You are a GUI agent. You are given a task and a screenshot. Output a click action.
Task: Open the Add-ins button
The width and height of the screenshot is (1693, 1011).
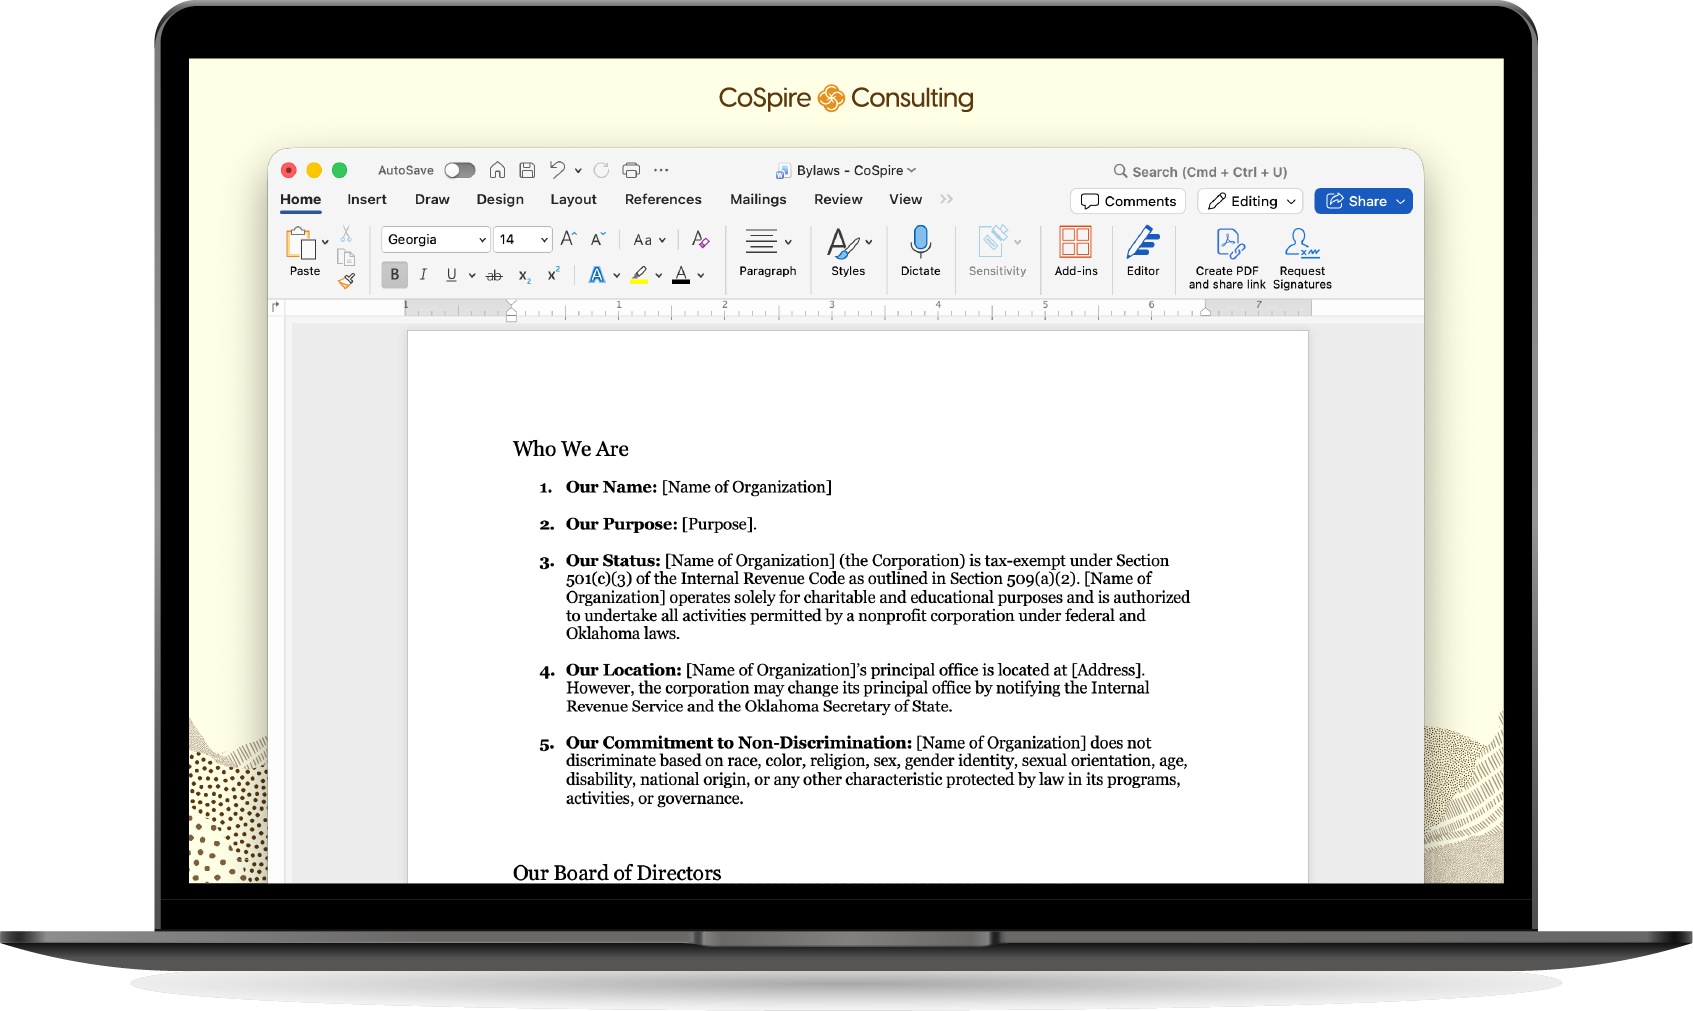1076,252
